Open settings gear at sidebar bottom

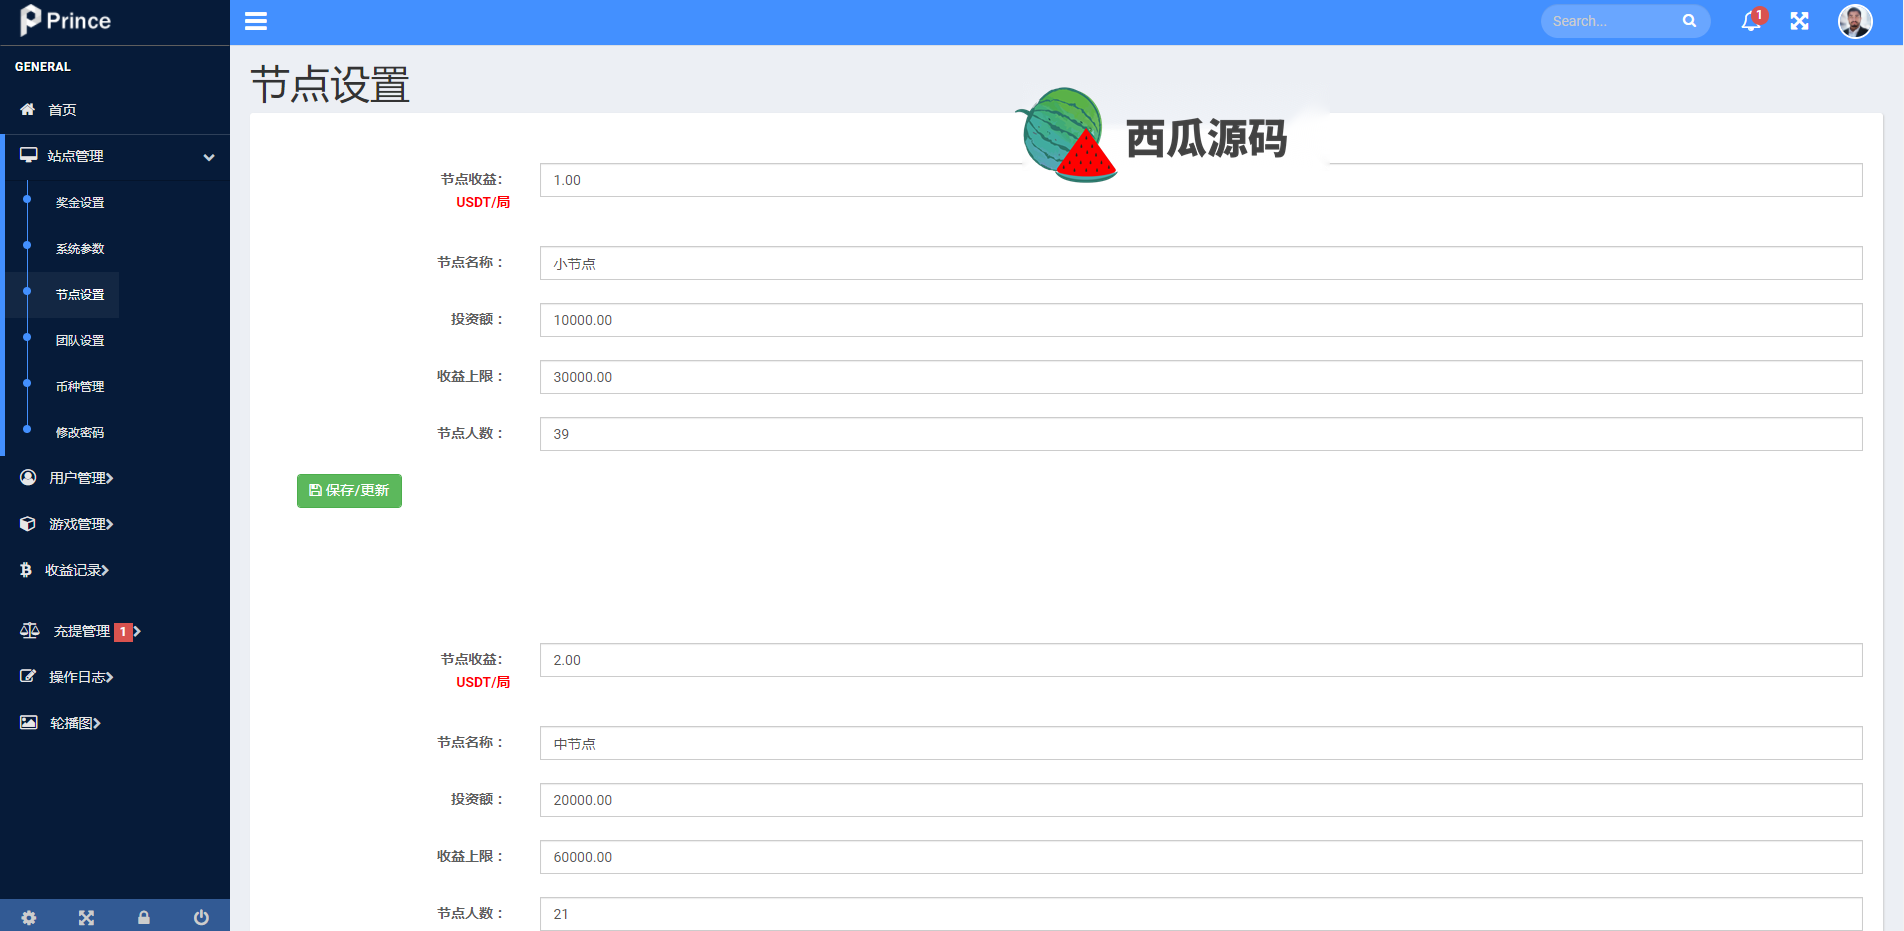coord(29,917)
